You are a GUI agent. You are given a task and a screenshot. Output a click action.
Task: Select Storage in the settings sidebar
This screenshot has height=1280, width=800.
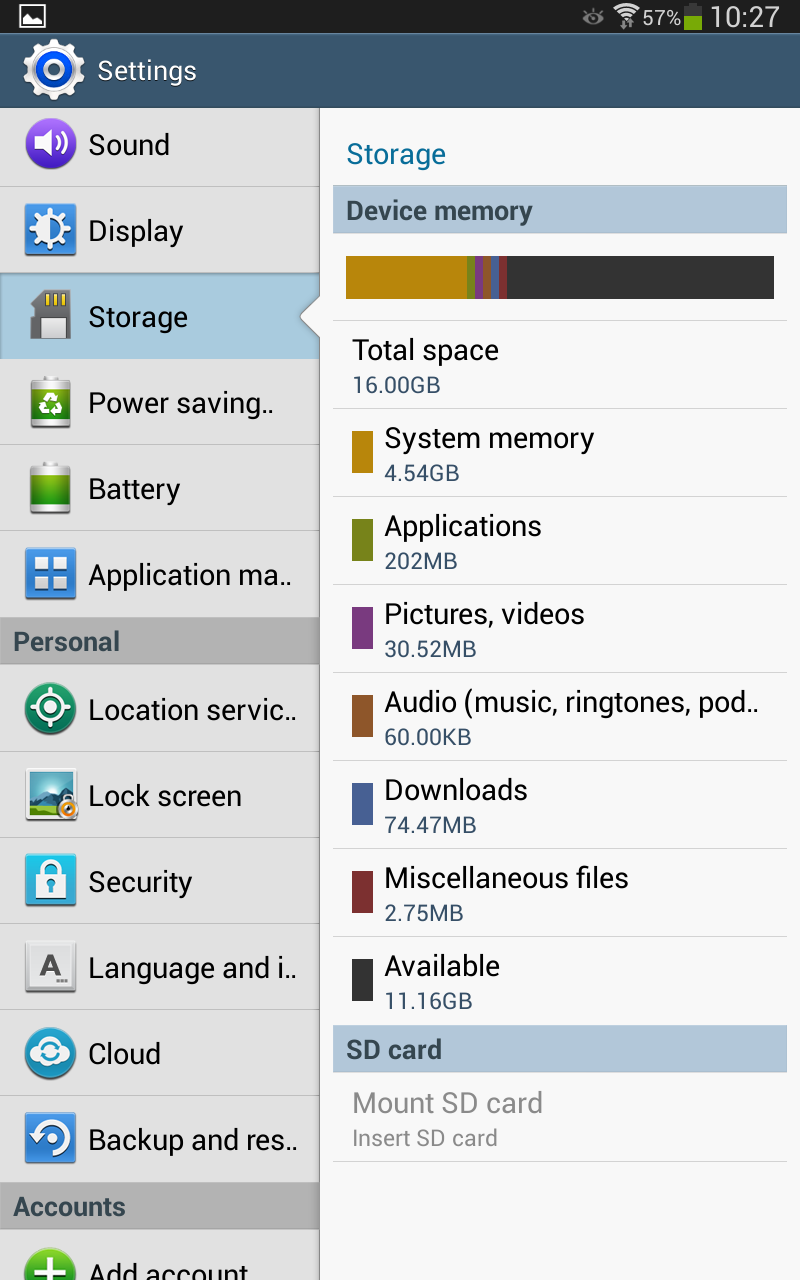pos(160,317)
